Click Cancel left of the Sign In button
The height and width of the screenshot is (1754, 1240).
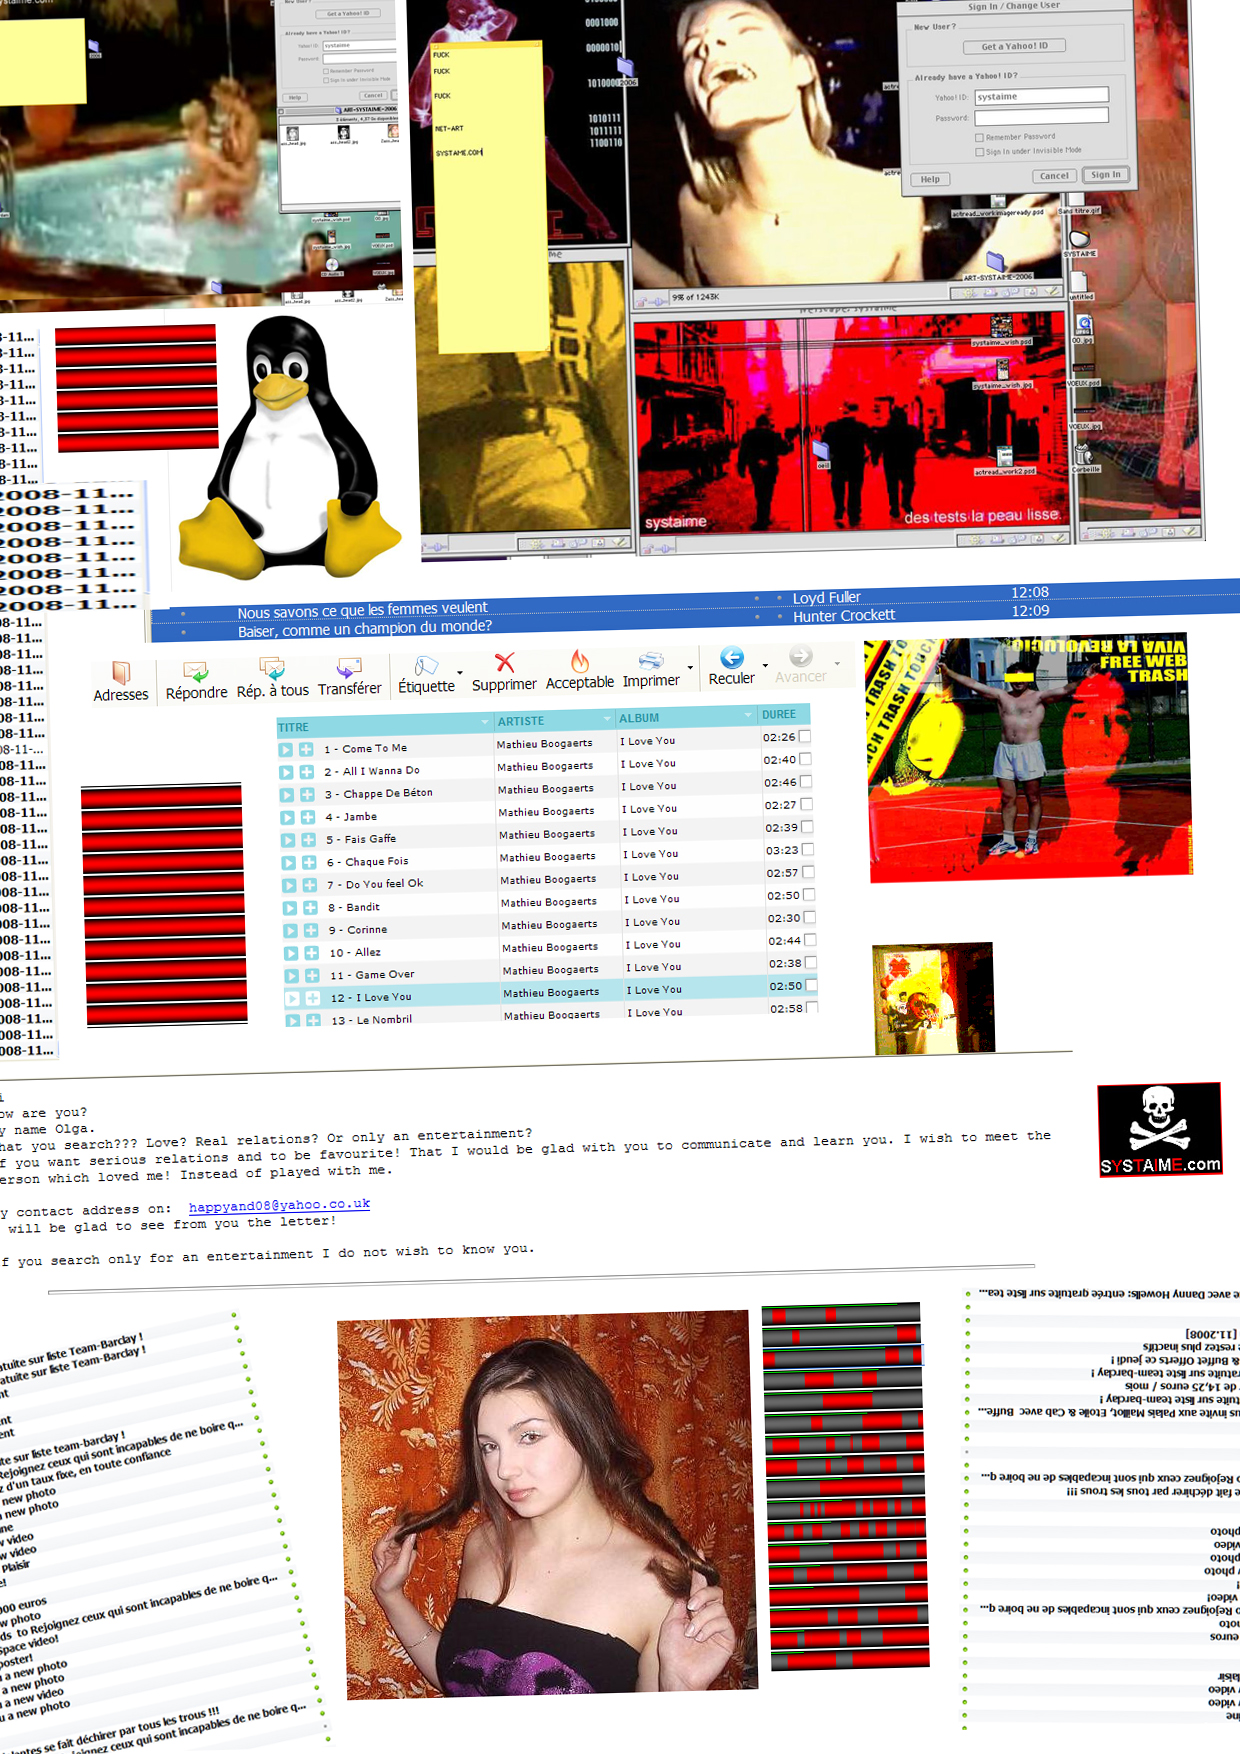[1054, 176]
